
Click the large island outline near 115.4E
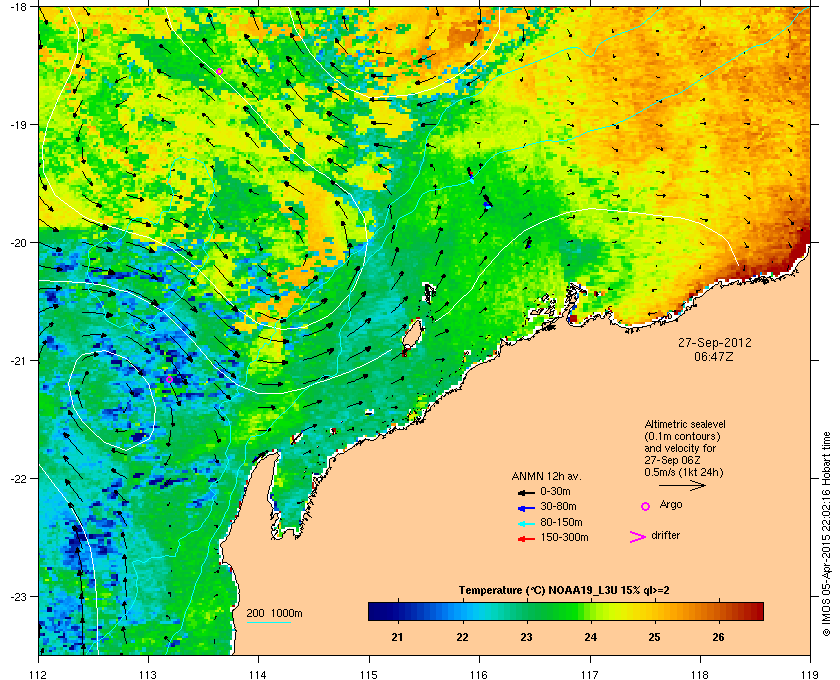point(413,333)
